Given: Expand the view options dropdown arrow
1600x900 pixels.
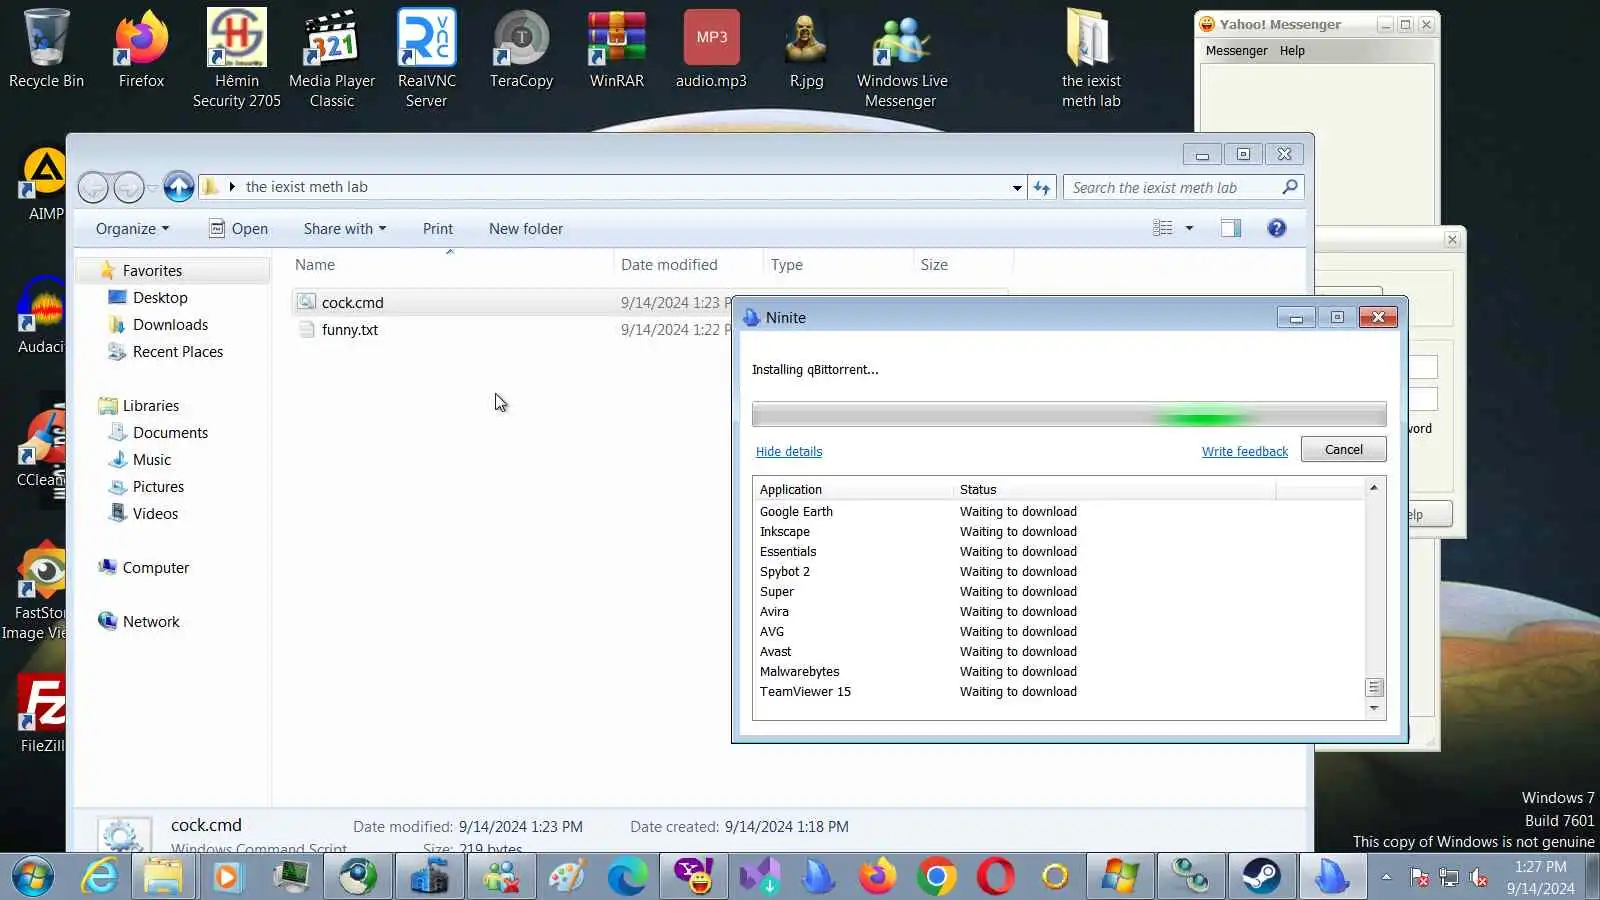Looking at the screenshot, I should tap(1189, 228).
